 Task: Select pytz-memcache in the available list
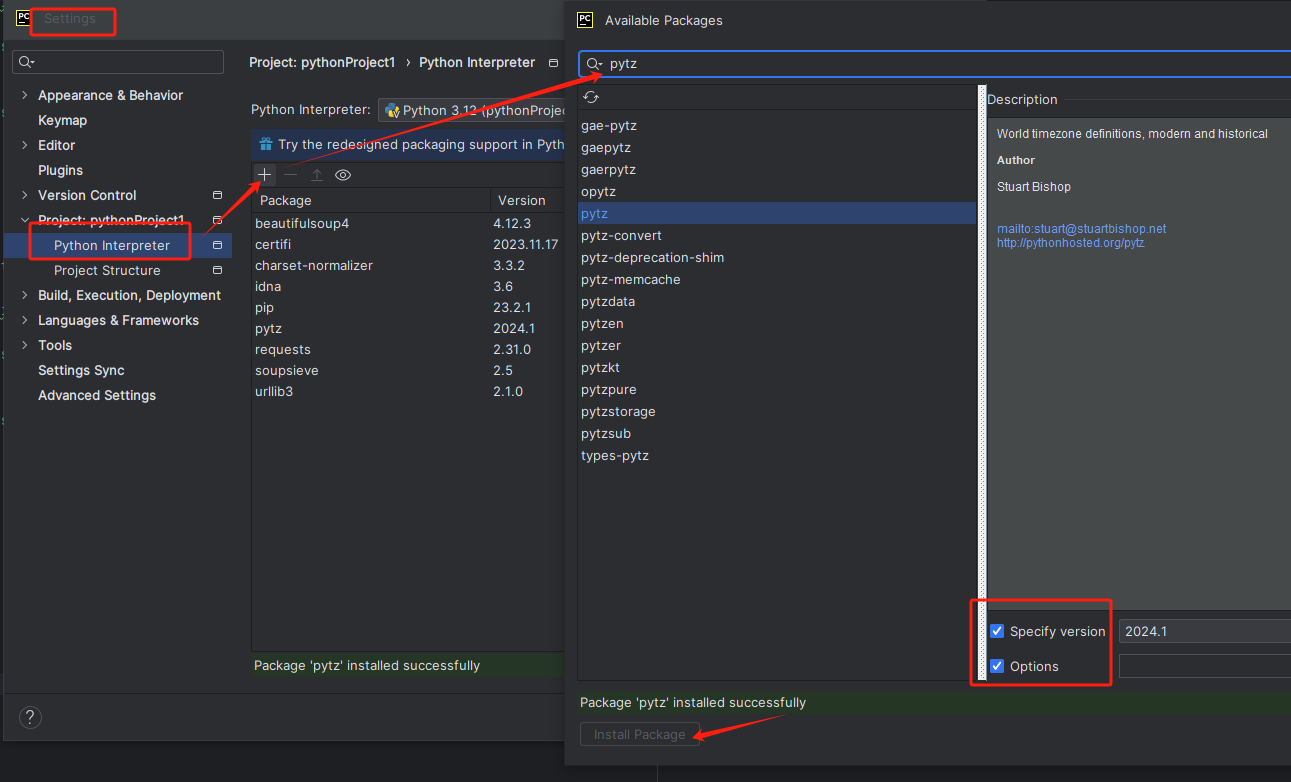point(777,279)
